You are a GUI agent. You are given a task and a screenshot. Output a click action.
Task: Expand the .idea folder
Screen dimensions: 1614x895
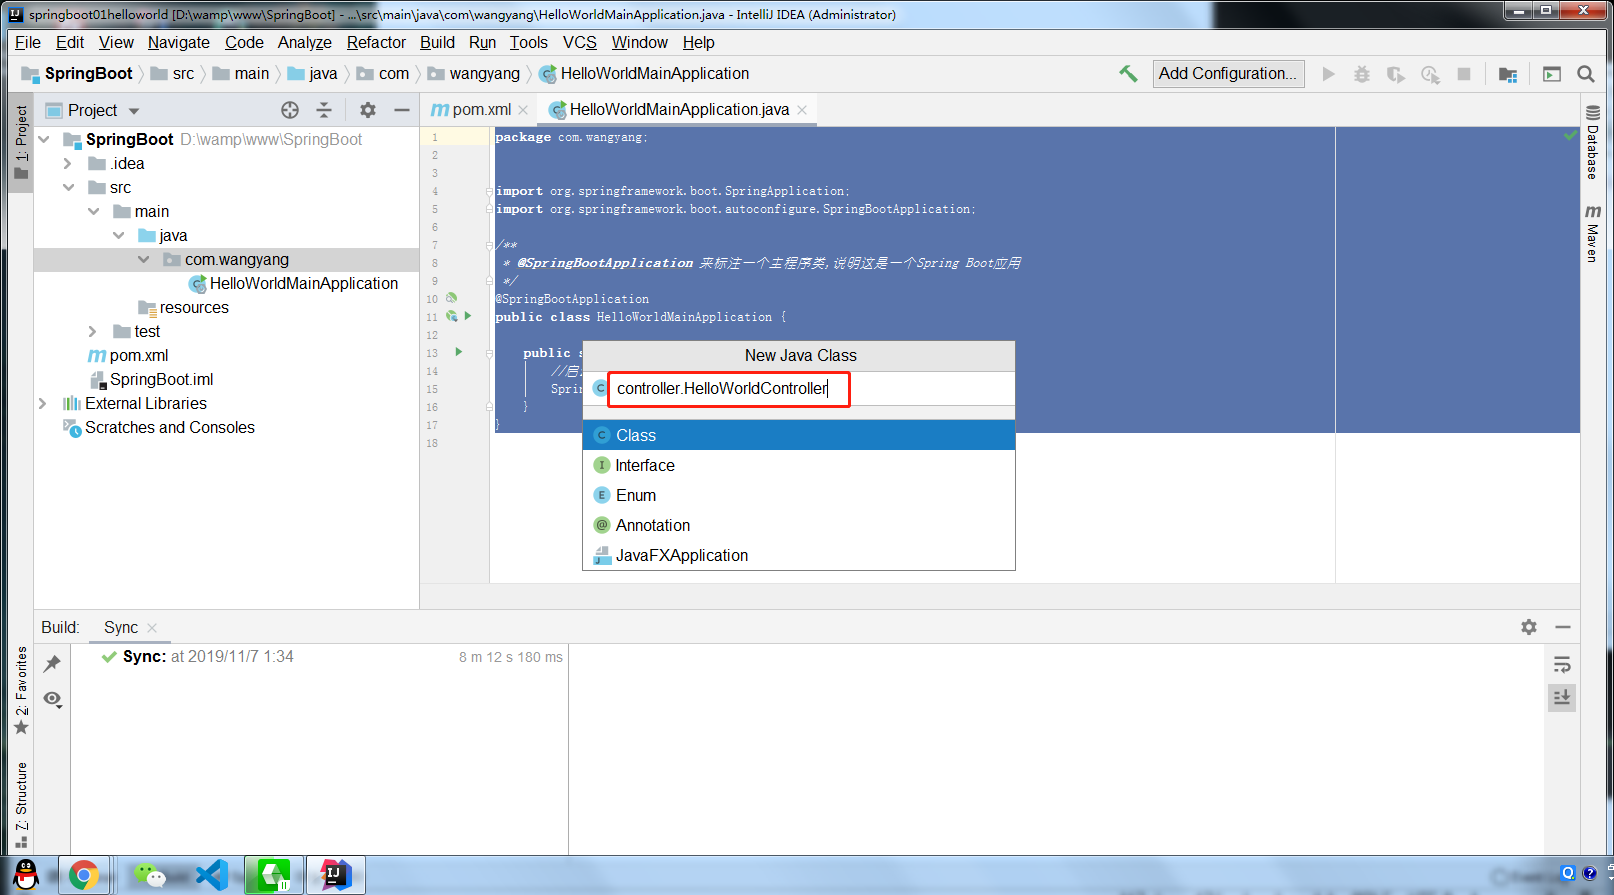pyautogui.click(x=67, y=163)
